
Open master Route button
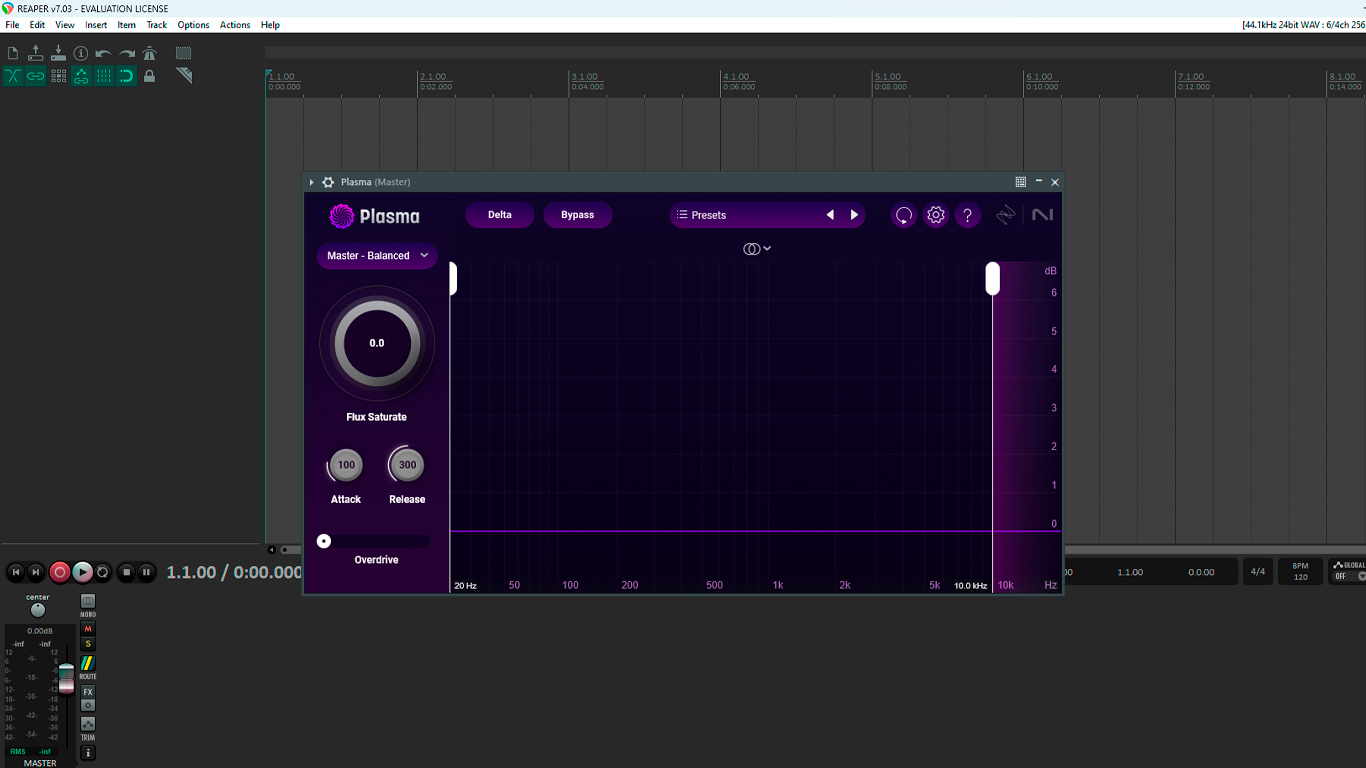(x=88, y=663)
